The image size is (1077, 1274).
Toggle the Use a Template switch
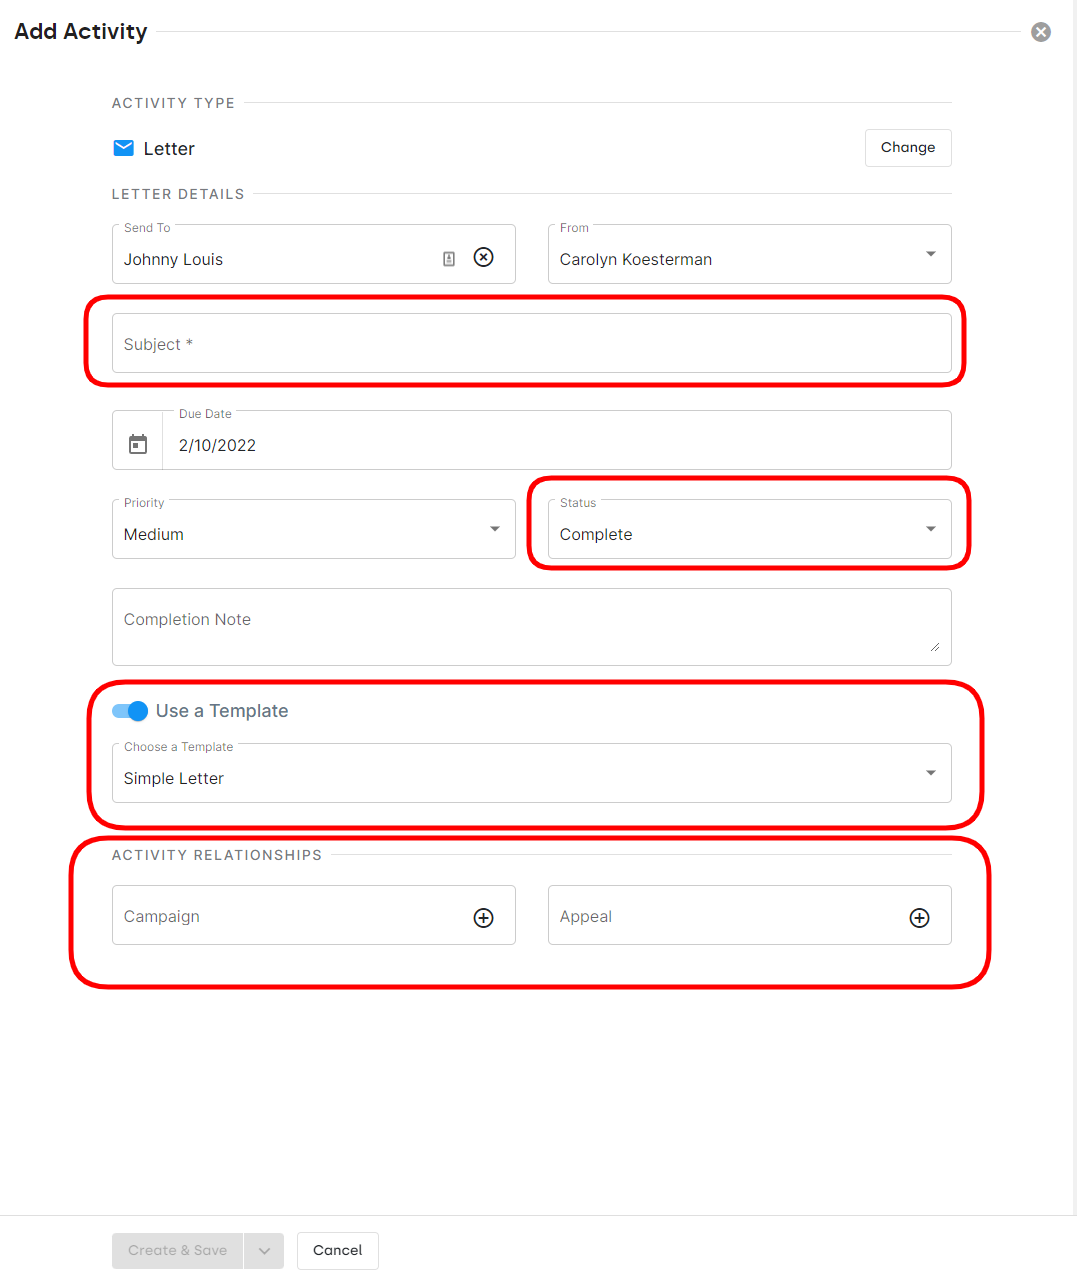click(x=131, y=711)
